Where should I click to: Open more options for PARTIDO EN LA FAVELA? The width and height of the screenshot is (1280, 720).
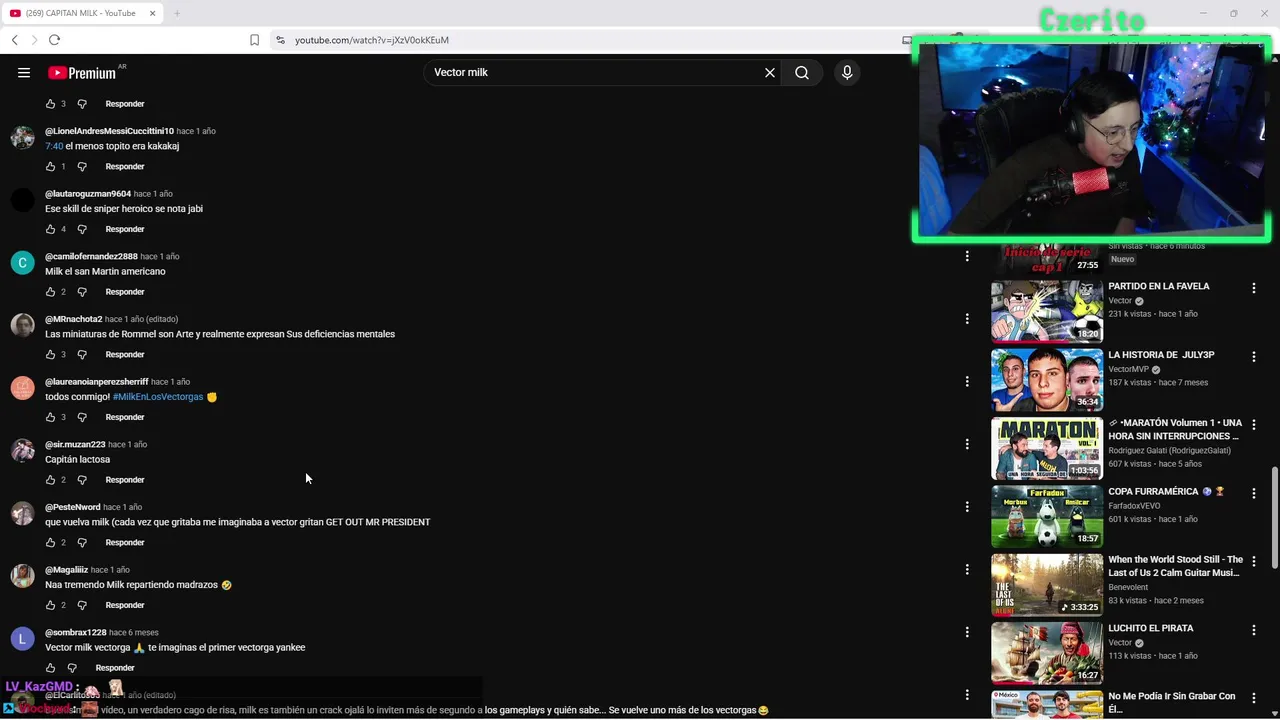tap(1253, 288)
